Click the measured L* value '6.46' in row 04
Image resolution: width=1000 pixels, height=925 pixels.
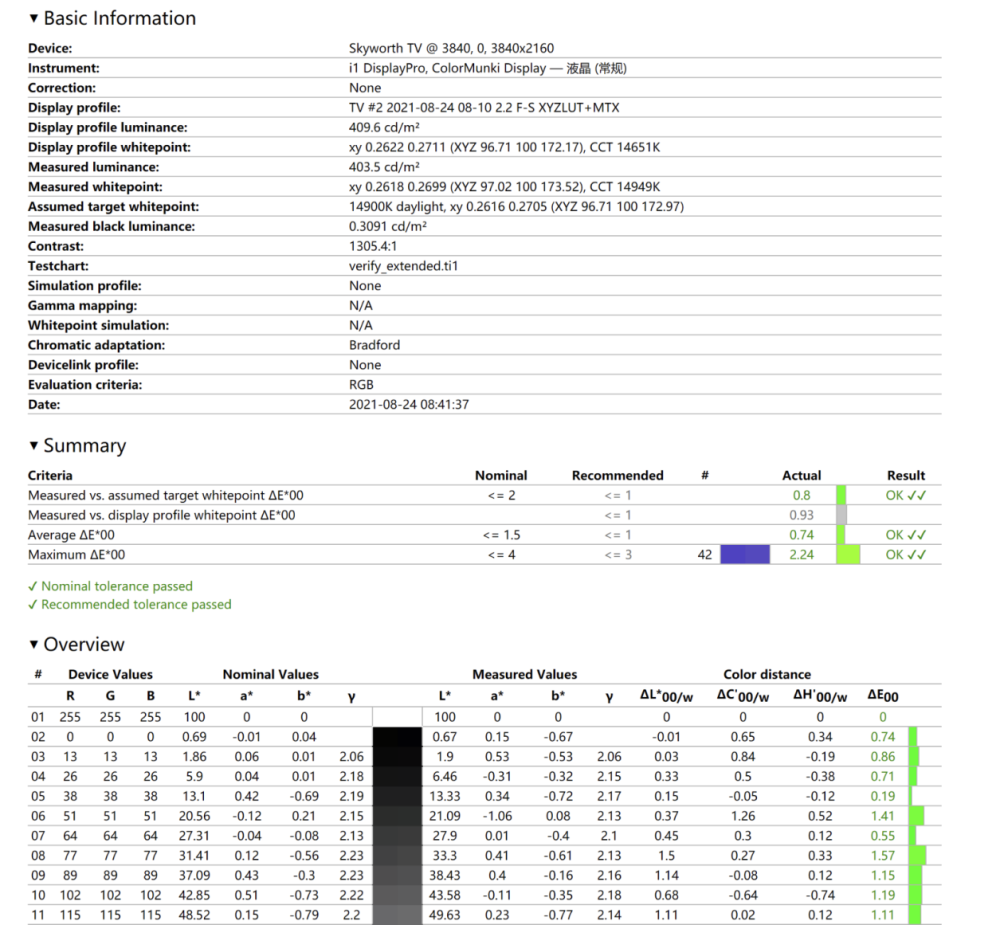pos(445,776)
